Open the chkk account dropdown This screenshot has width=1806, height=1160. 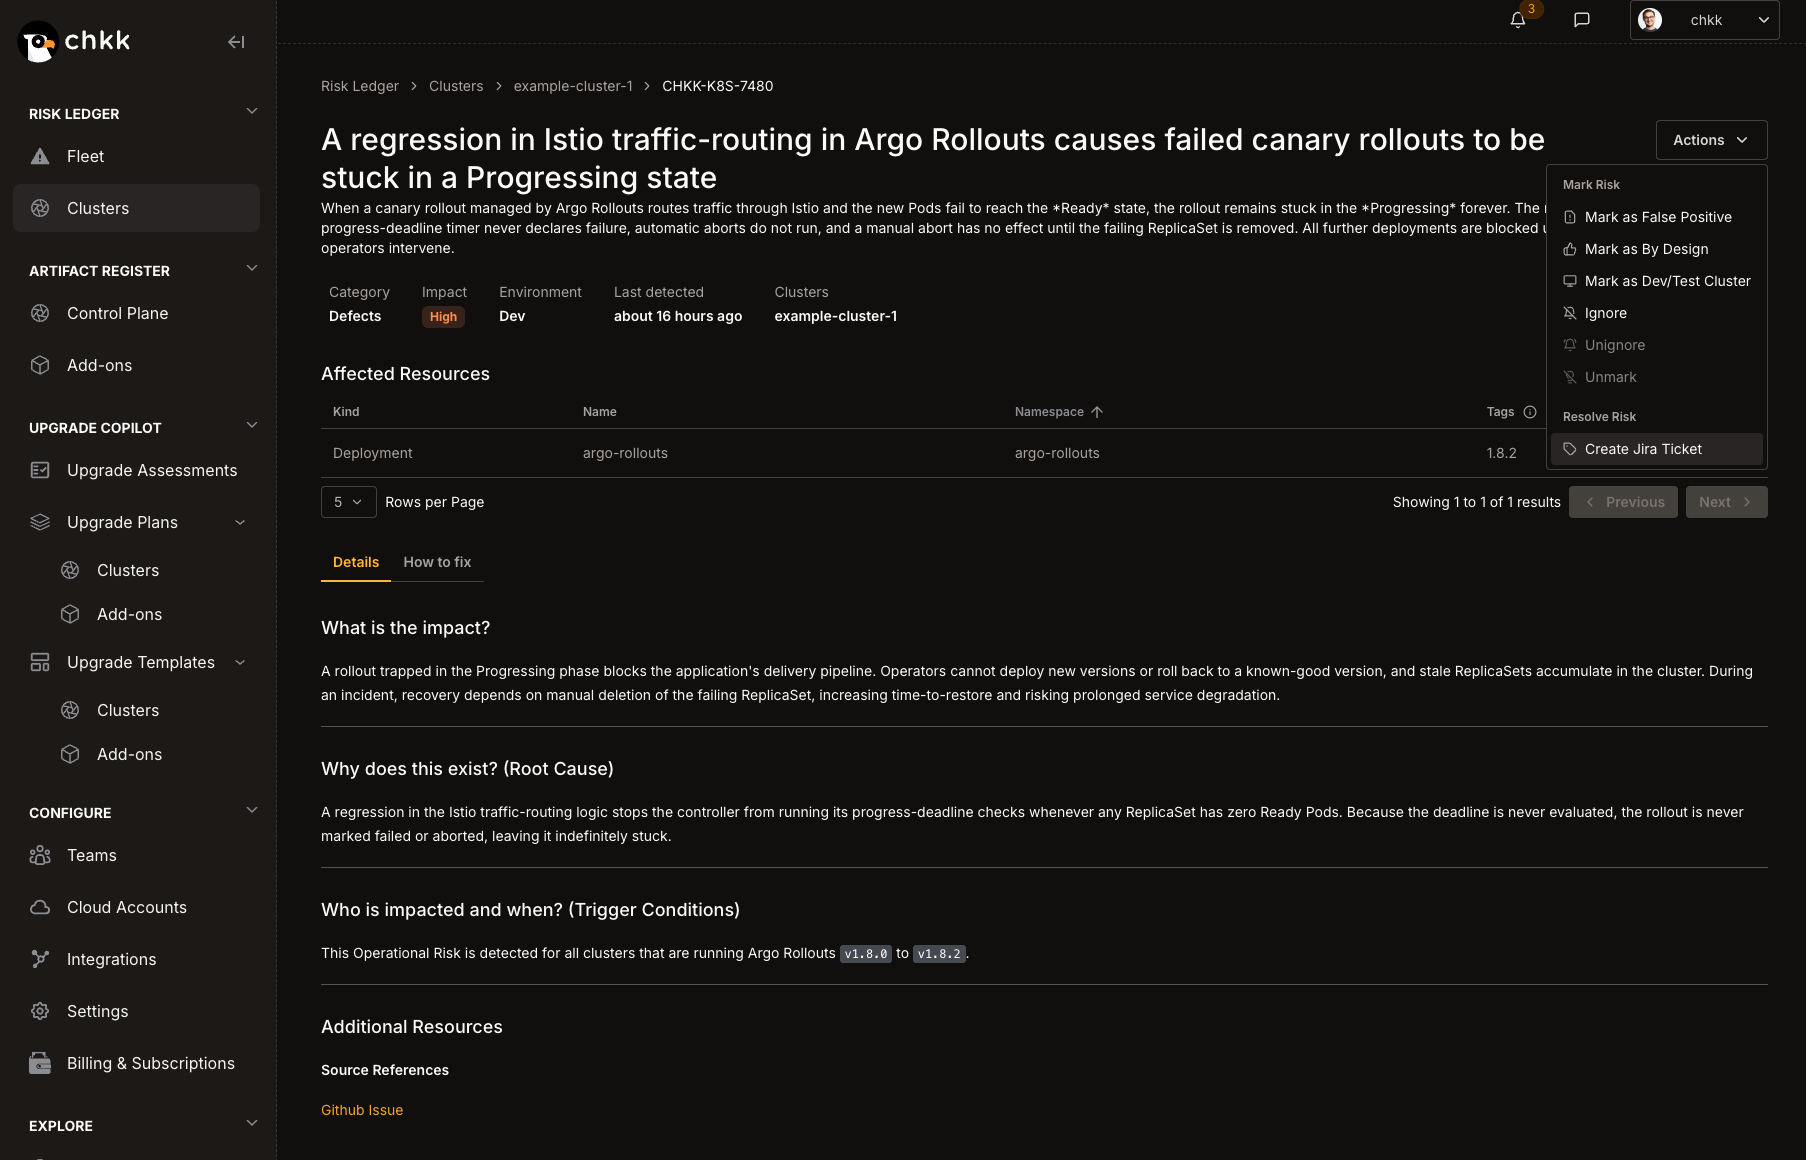tap(1704, 20)
